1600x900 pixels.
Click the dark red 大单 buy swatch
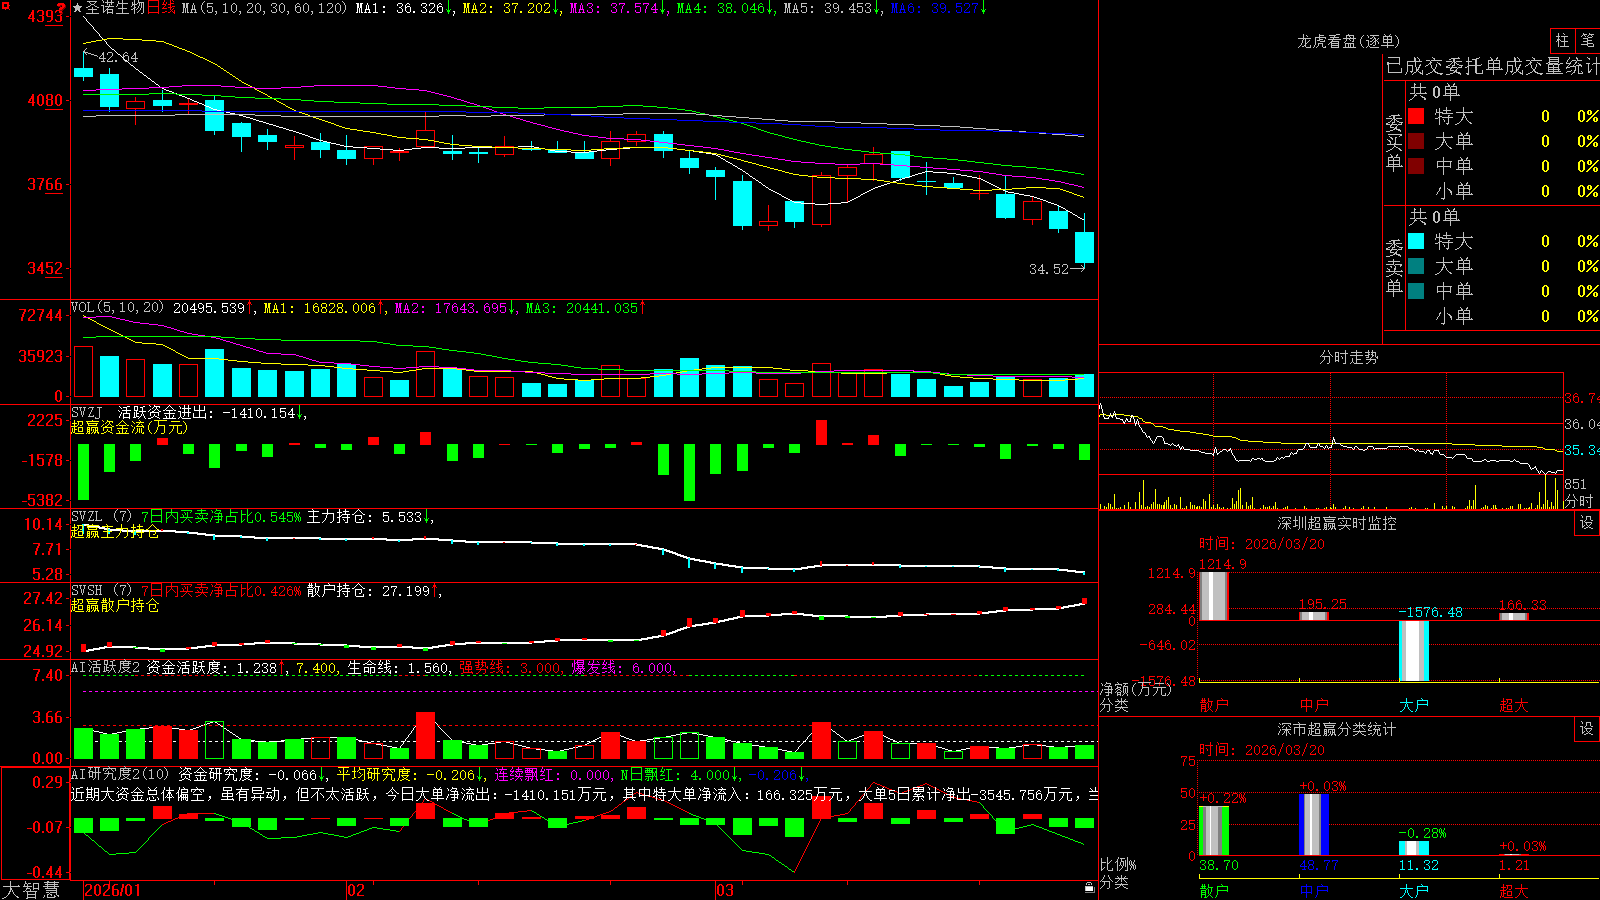(1416, 141)
